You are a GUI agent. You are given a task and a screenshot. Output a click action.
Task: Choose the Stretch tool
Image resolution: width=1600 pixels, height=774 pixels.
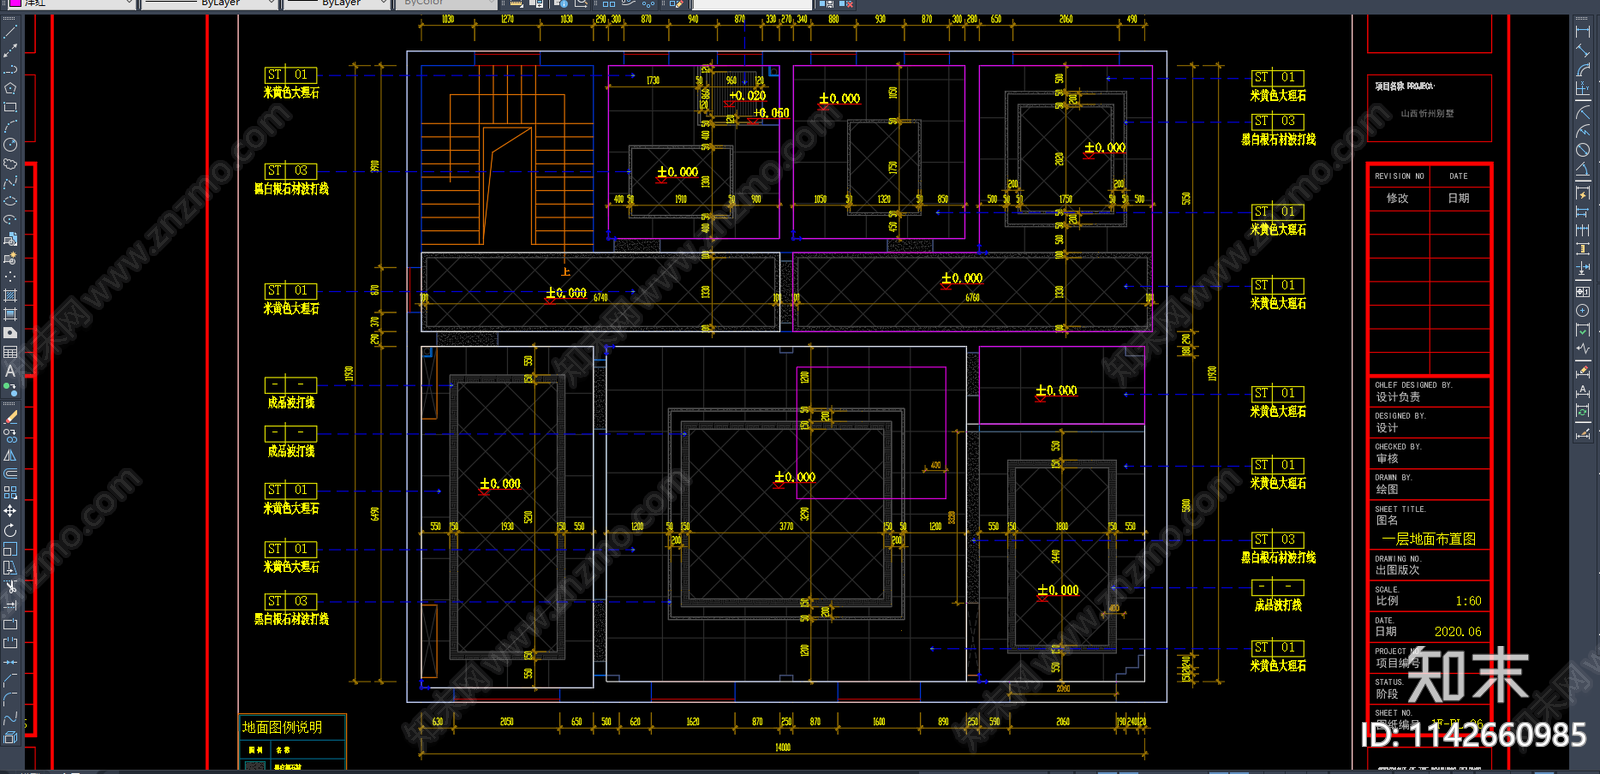click(x=10, y=568)
